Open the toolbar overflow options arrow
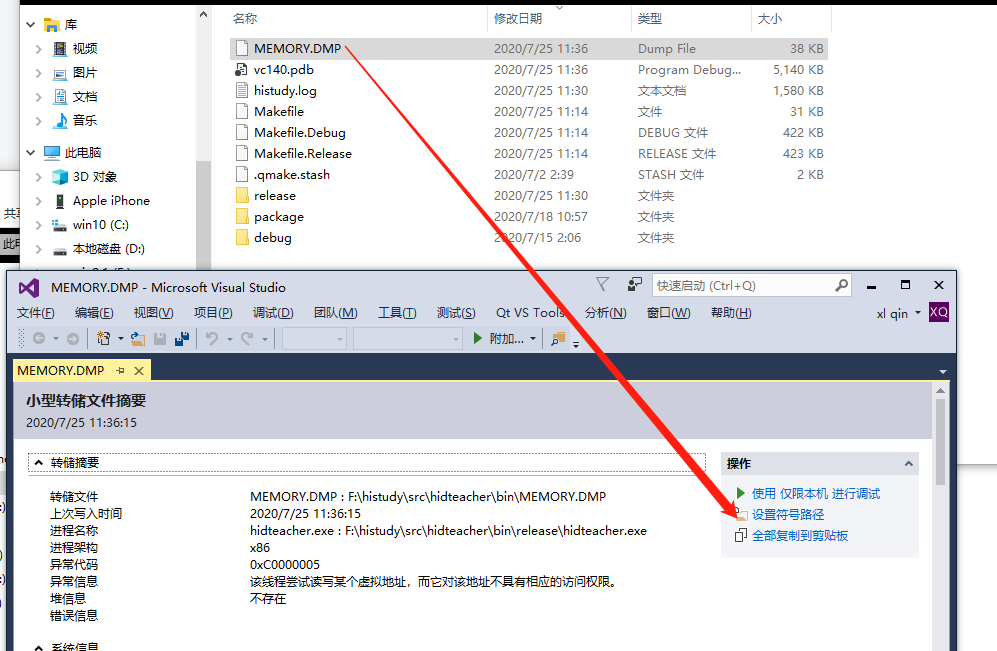 (x=576, y=344)
